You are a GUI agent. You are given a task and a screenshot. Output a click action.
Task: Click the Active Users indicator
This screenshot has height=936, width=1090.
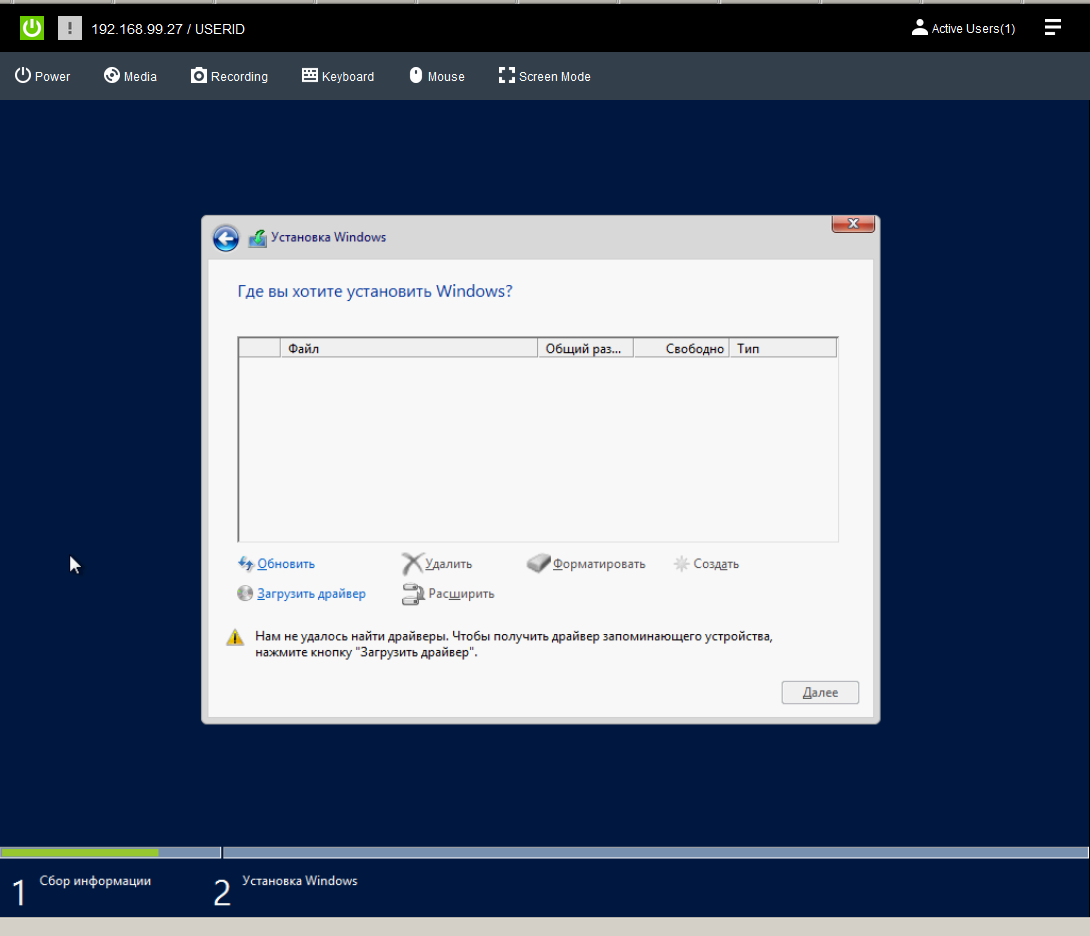963,29
